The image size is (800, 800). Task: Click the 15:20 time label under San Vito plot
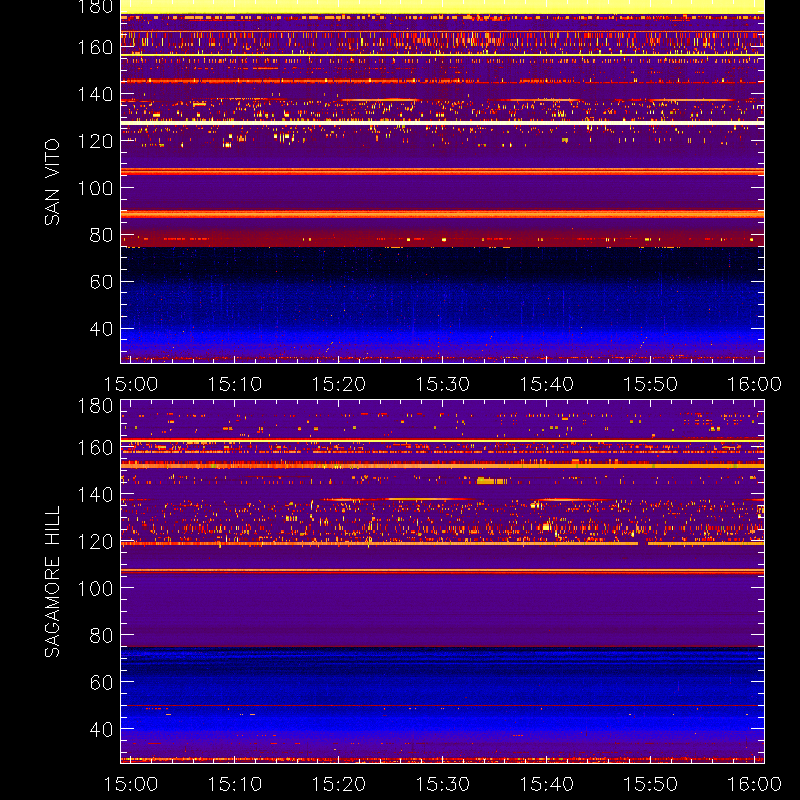[x=339, y=384]
